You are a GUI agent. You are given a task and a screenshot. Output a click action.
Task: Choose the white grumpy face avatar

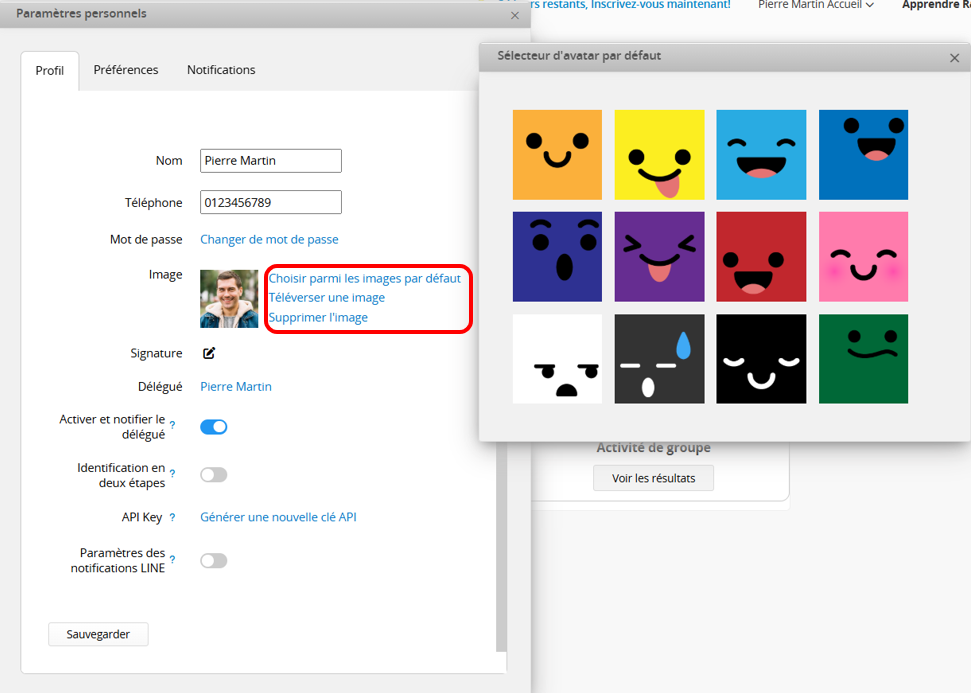(557, 359)
